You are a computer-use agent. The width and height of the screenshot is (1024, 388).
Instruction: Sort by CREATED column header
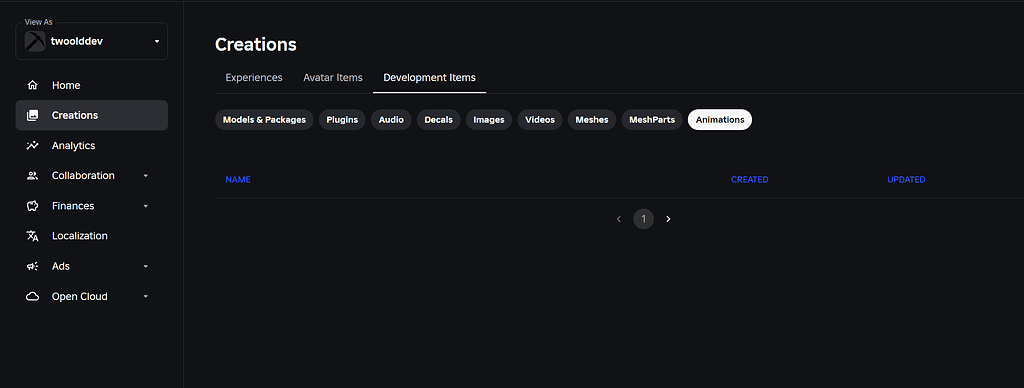[750, 180]
